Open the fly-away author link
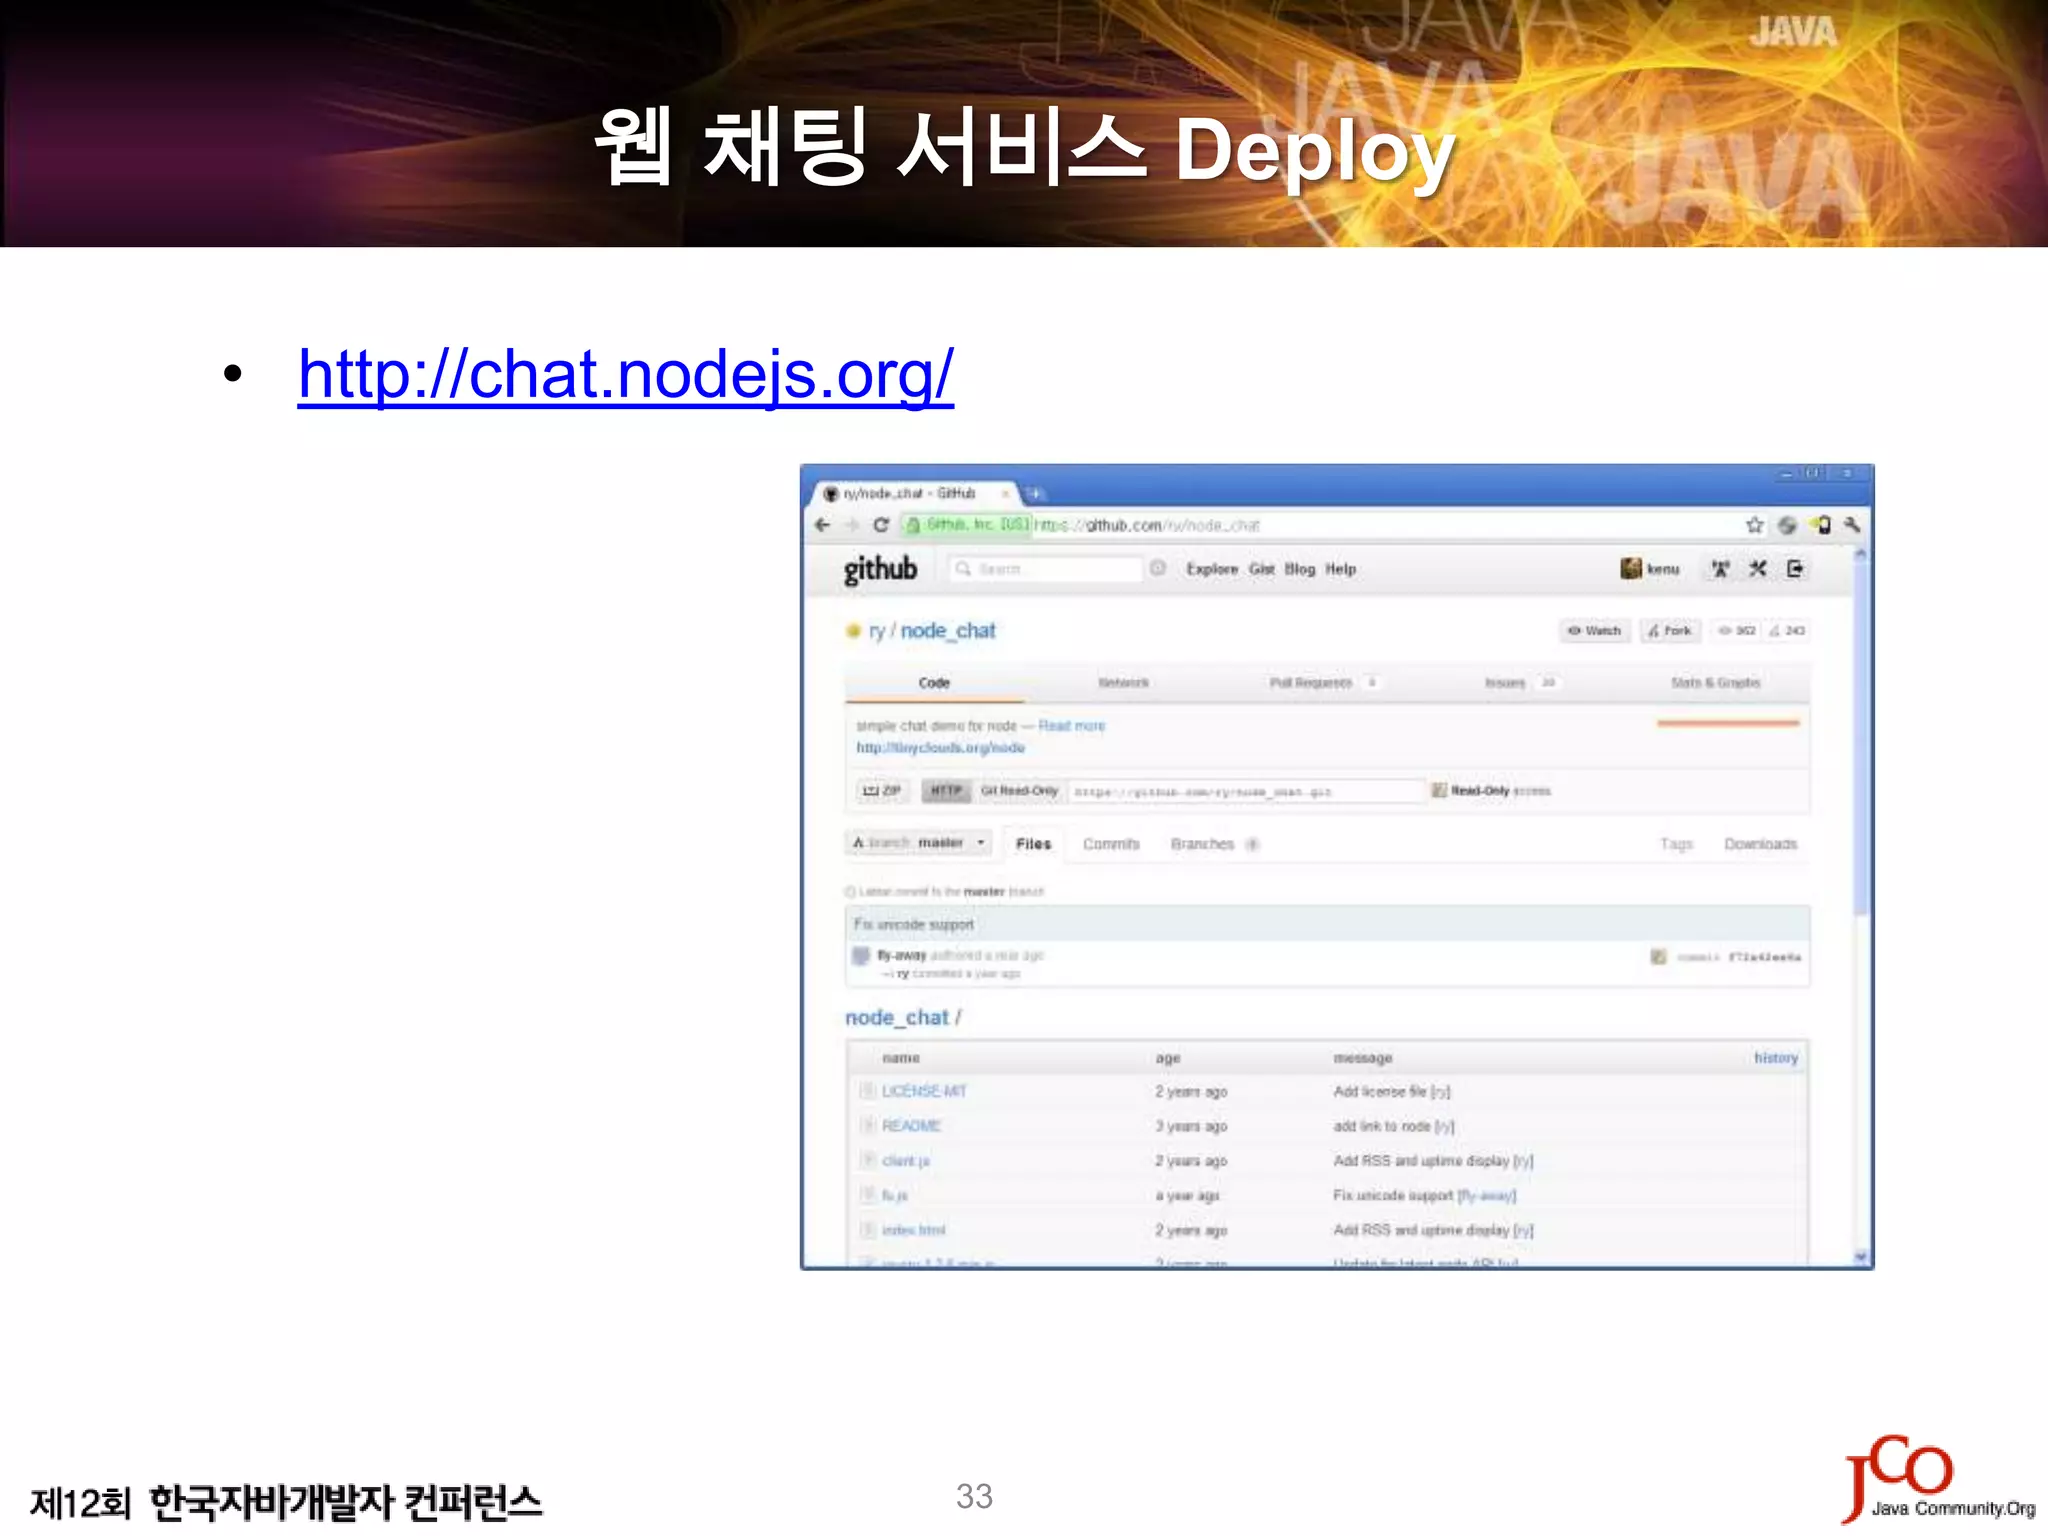Image resolution: width=2048 pixels, height=1536 pixels. point(902,956)
